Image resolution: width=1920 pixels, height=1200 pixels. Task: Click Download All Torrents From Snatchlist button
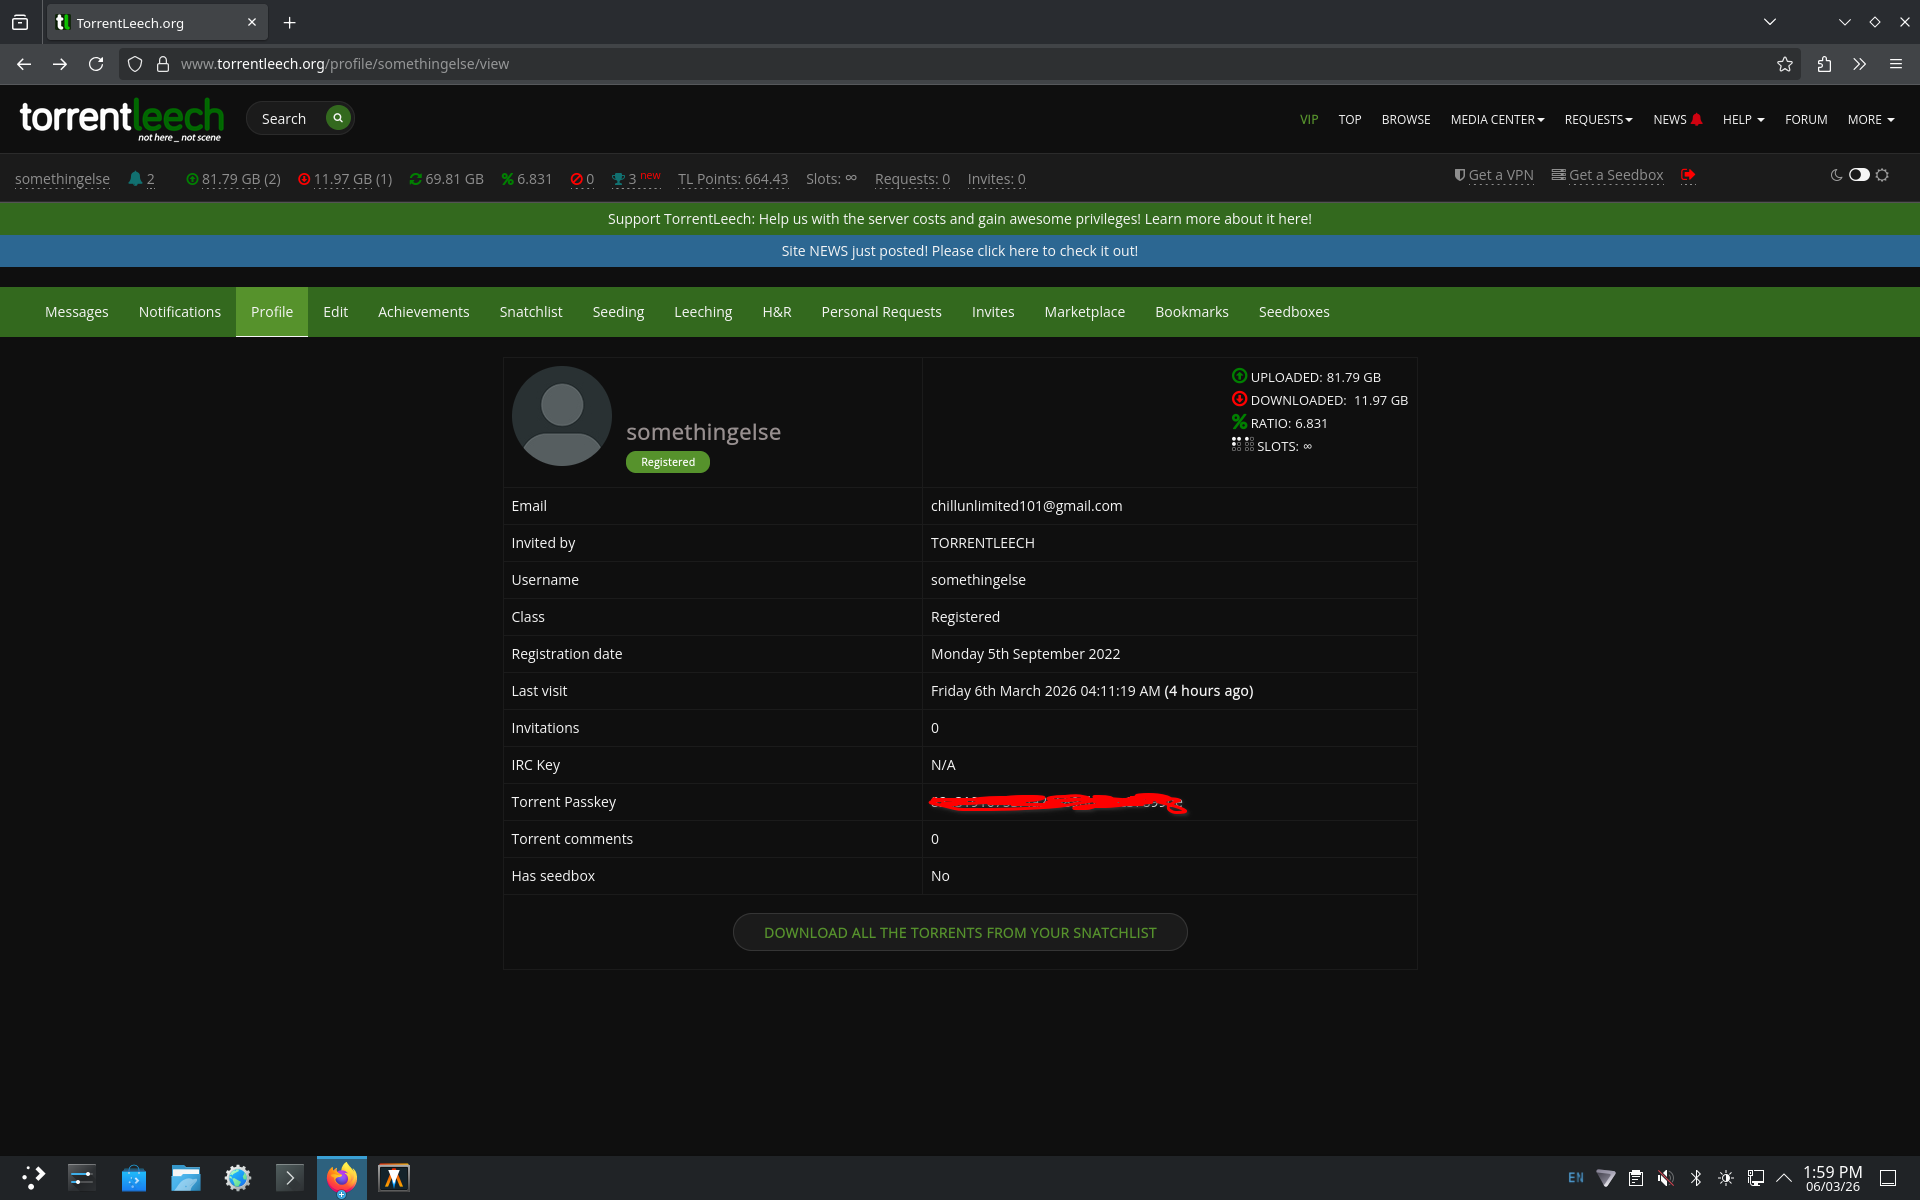[960, 932]
